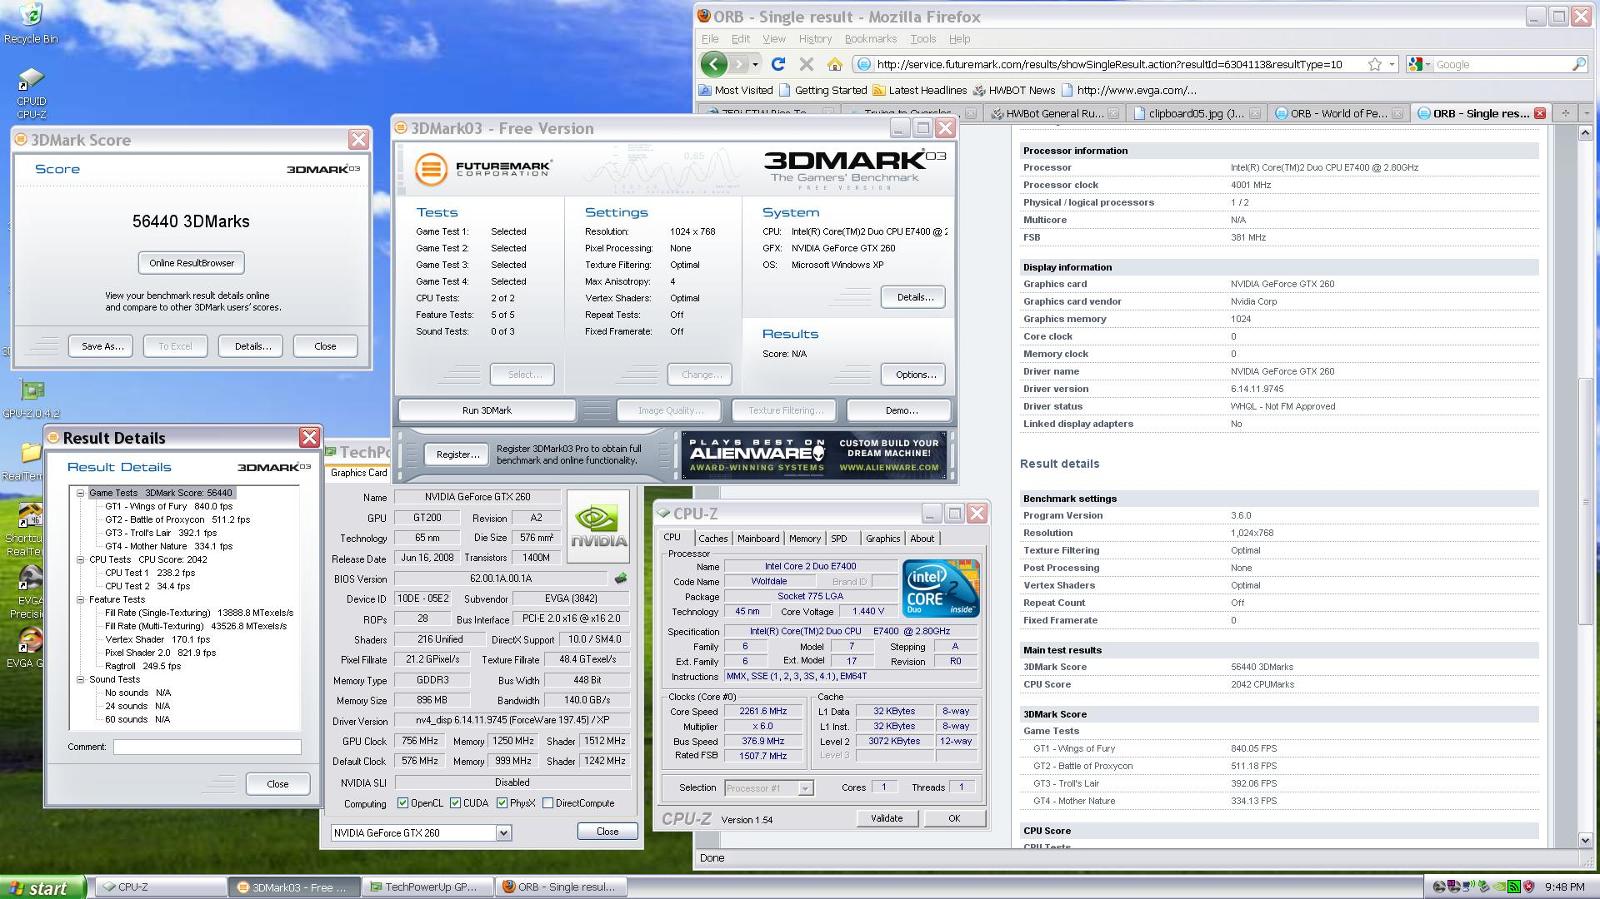Open the Firefox history dropdown arrow next to back/forward
This screenshot has width=1600, height=899.
[755, 64]
